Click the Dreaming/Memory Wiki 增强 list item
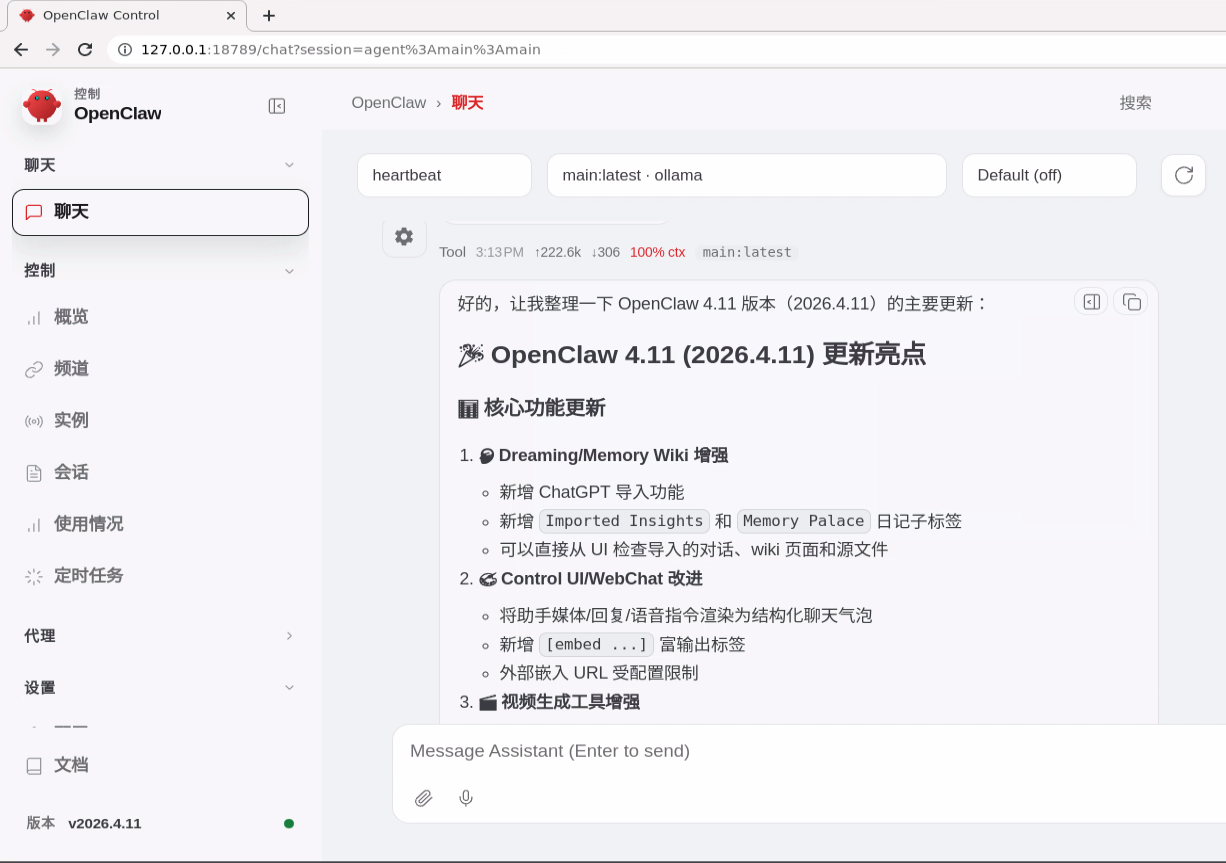Viewport: 1226px width, 863px height. [x=603, y=456]
